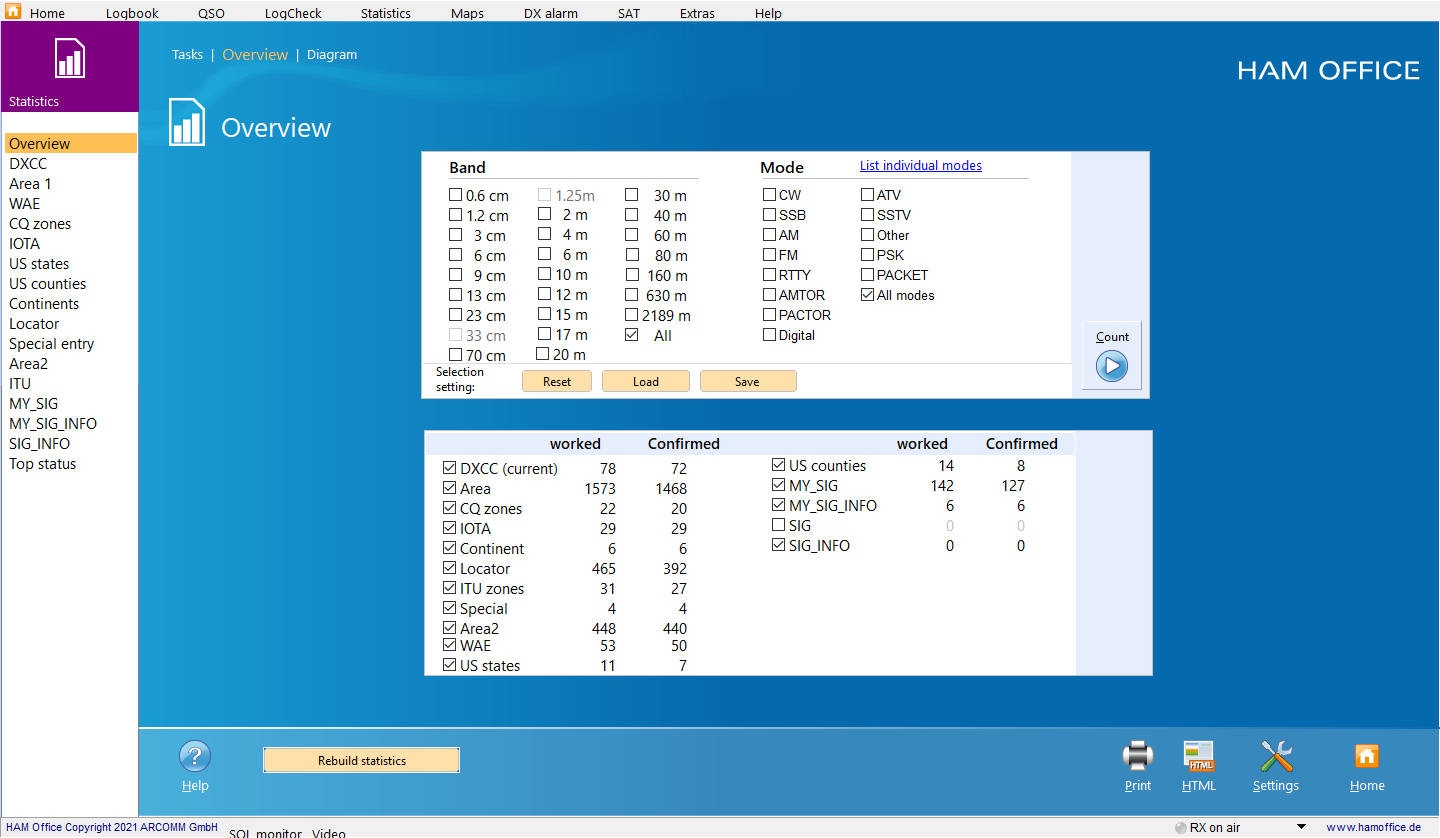
Task: Click Locator confirmed value 392
Action: click(674, 569)
